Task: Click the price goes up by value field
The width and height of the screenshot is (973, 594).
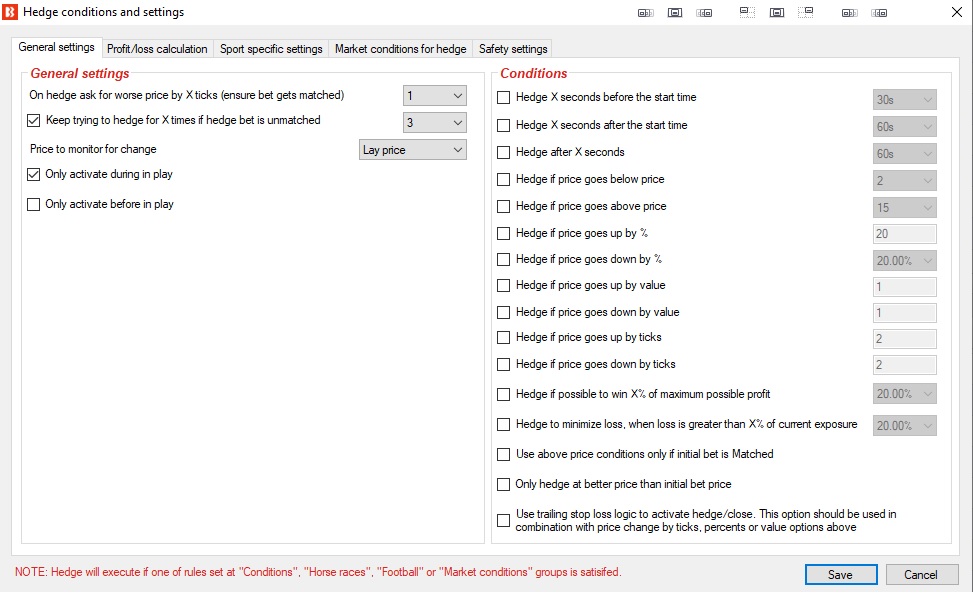Action: point(905,287)
